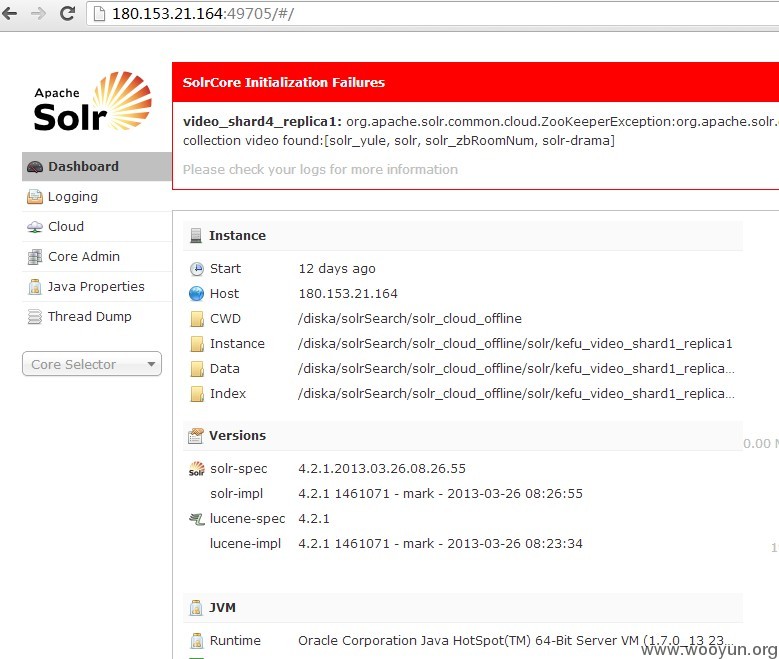
Task: Click lucene-spec value 4.2.1
Action: [313, 519]
